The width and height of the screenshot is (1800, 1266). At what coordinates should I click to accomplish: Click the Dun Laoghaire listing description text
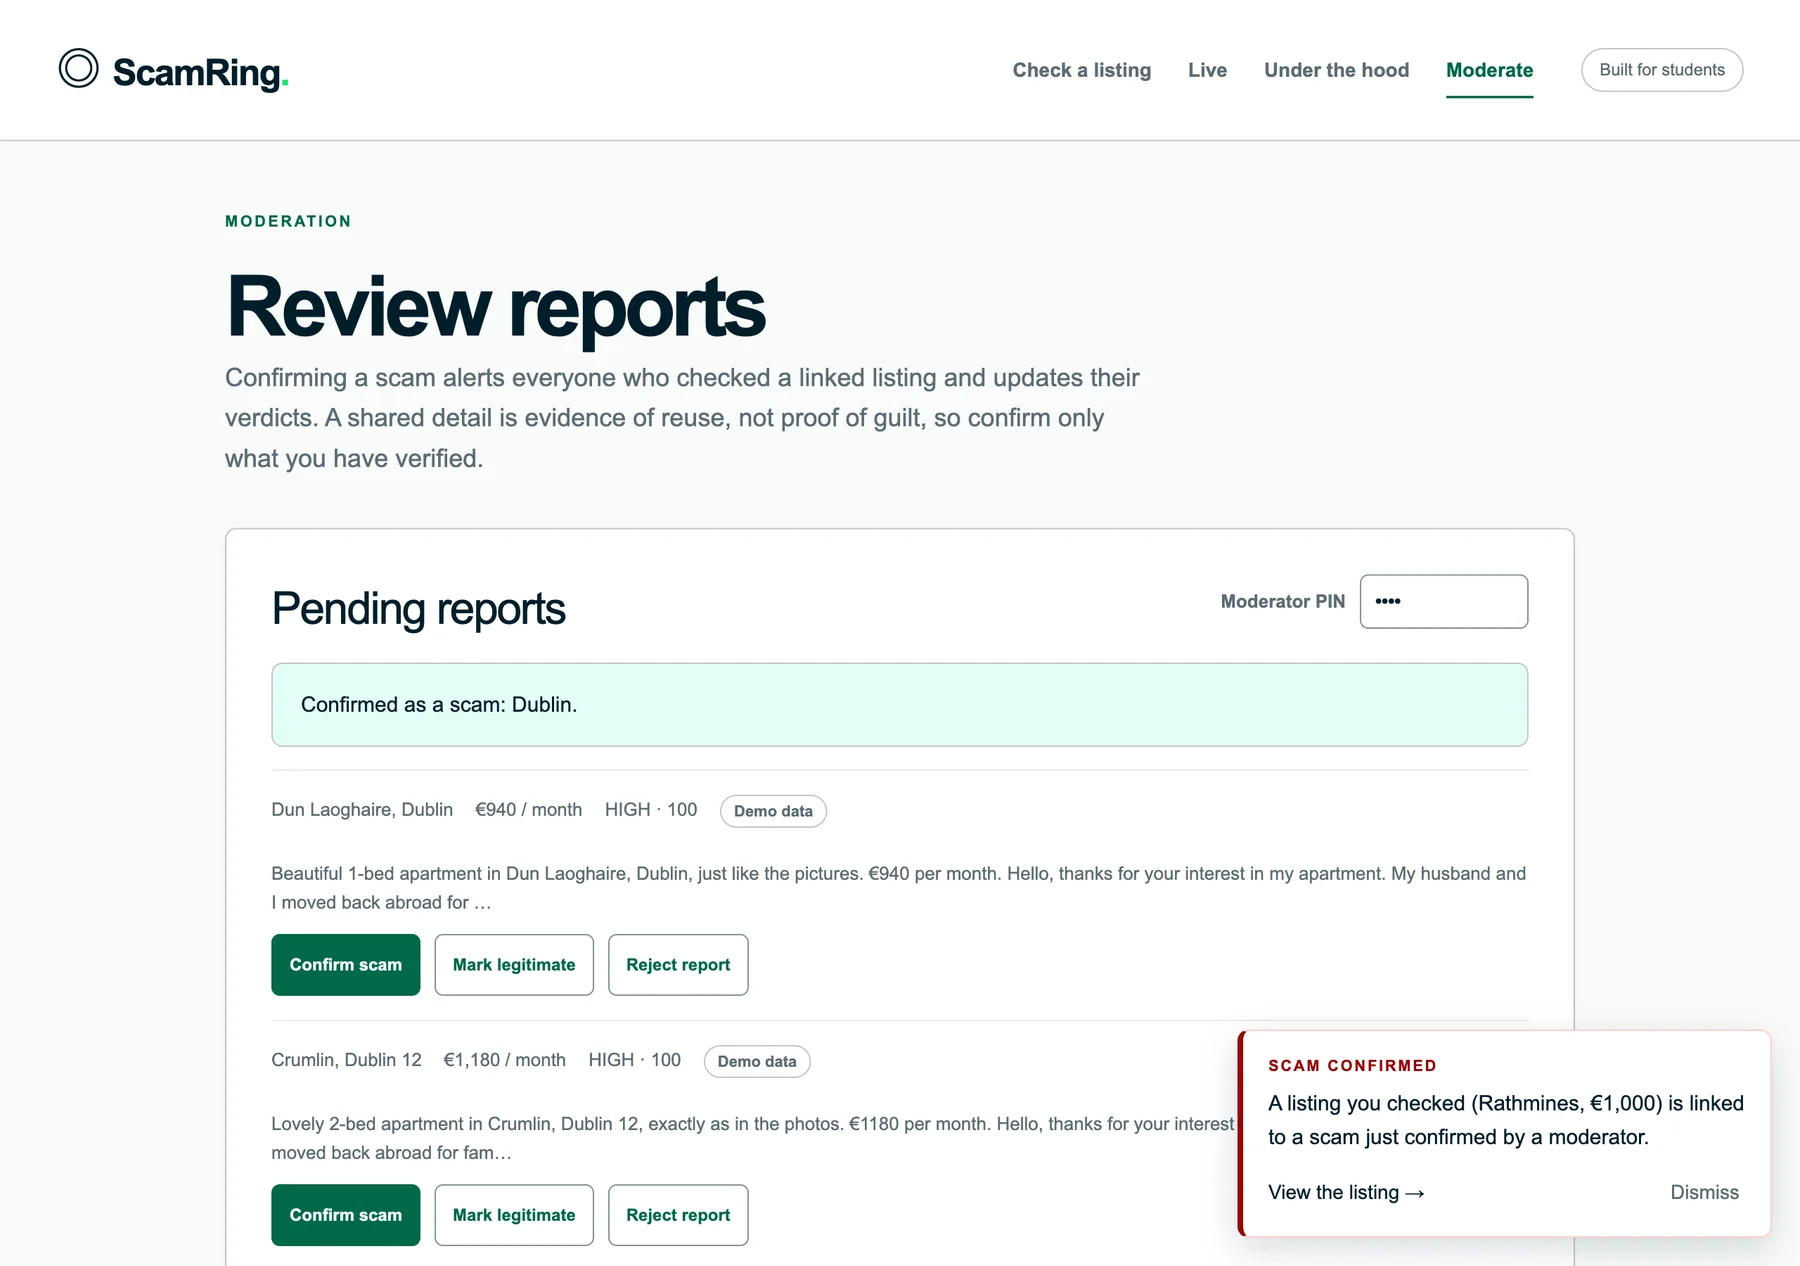click(x=899, y=887)
